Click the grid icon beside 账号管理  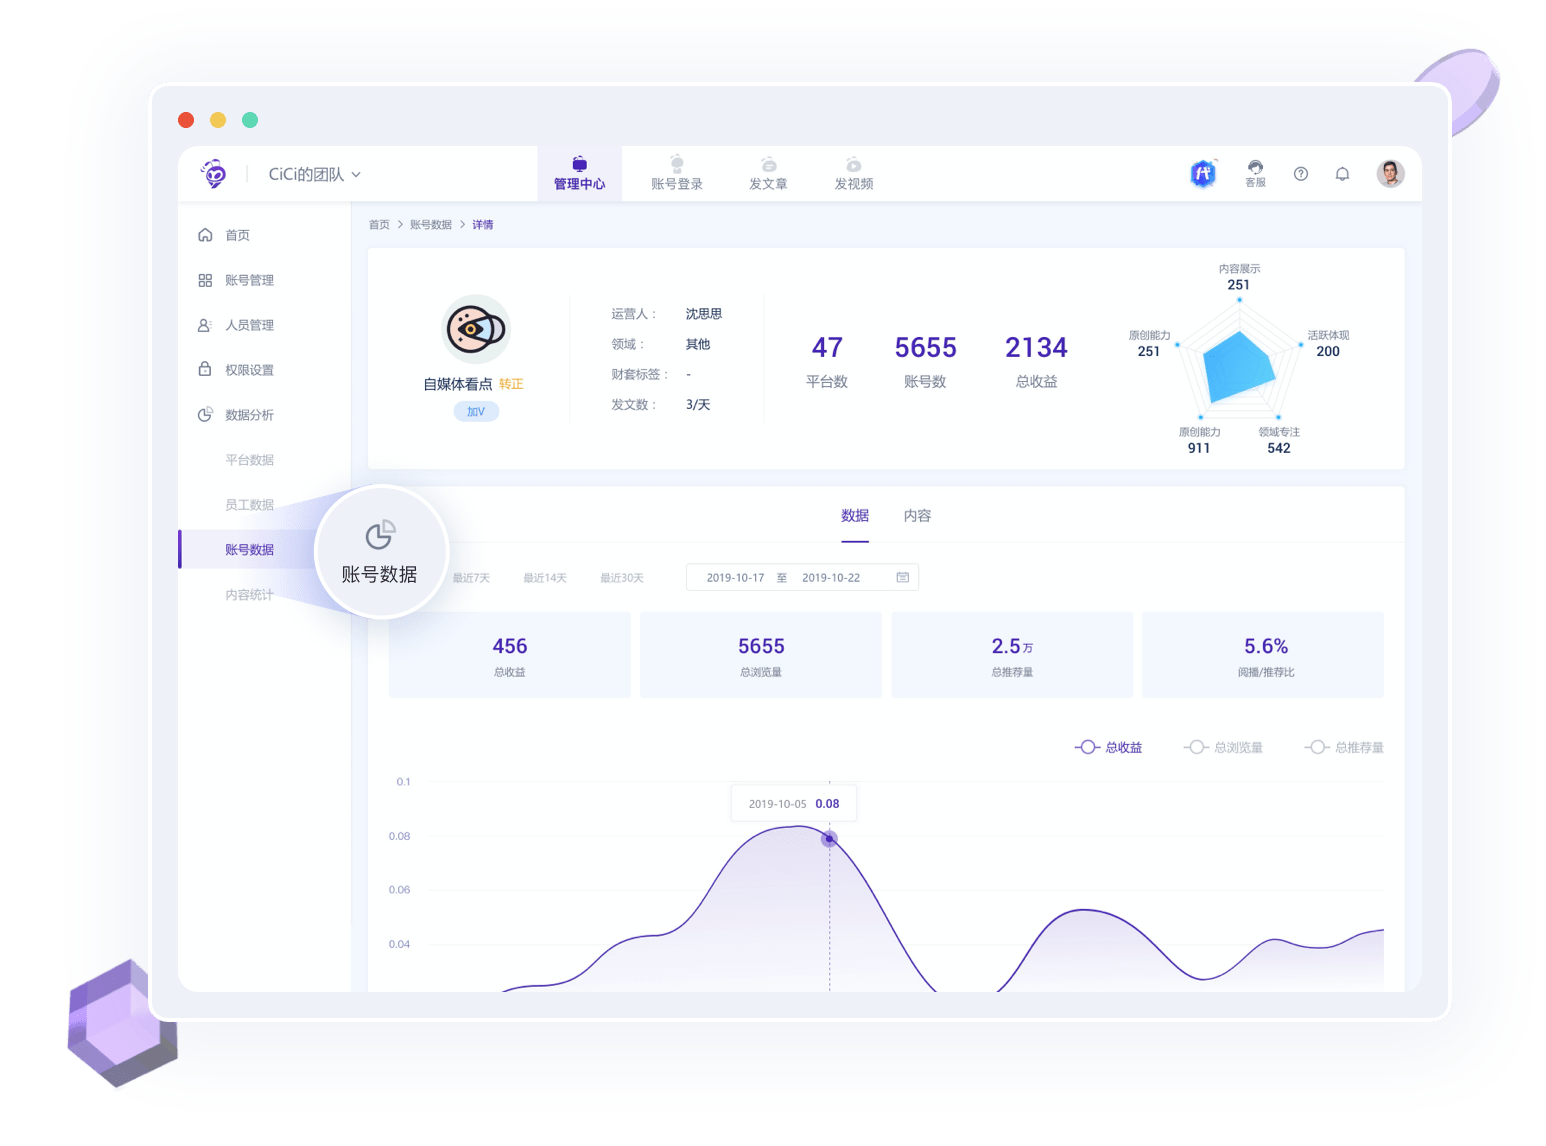[205, 280]
